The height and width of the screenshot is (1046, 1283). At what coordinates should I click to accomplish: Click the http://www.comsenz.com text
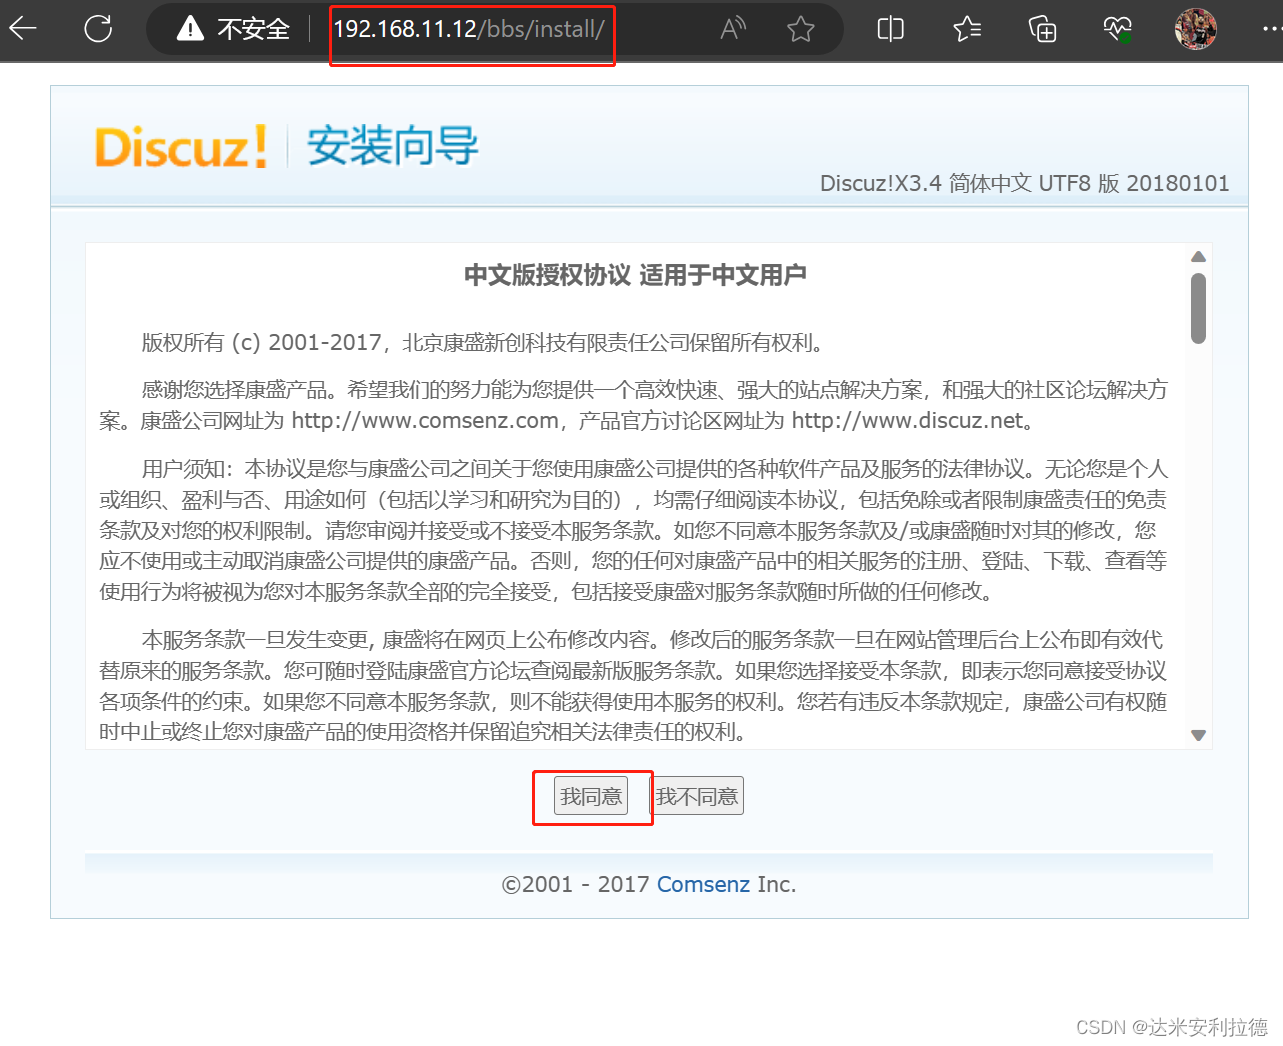coord(425,421)
